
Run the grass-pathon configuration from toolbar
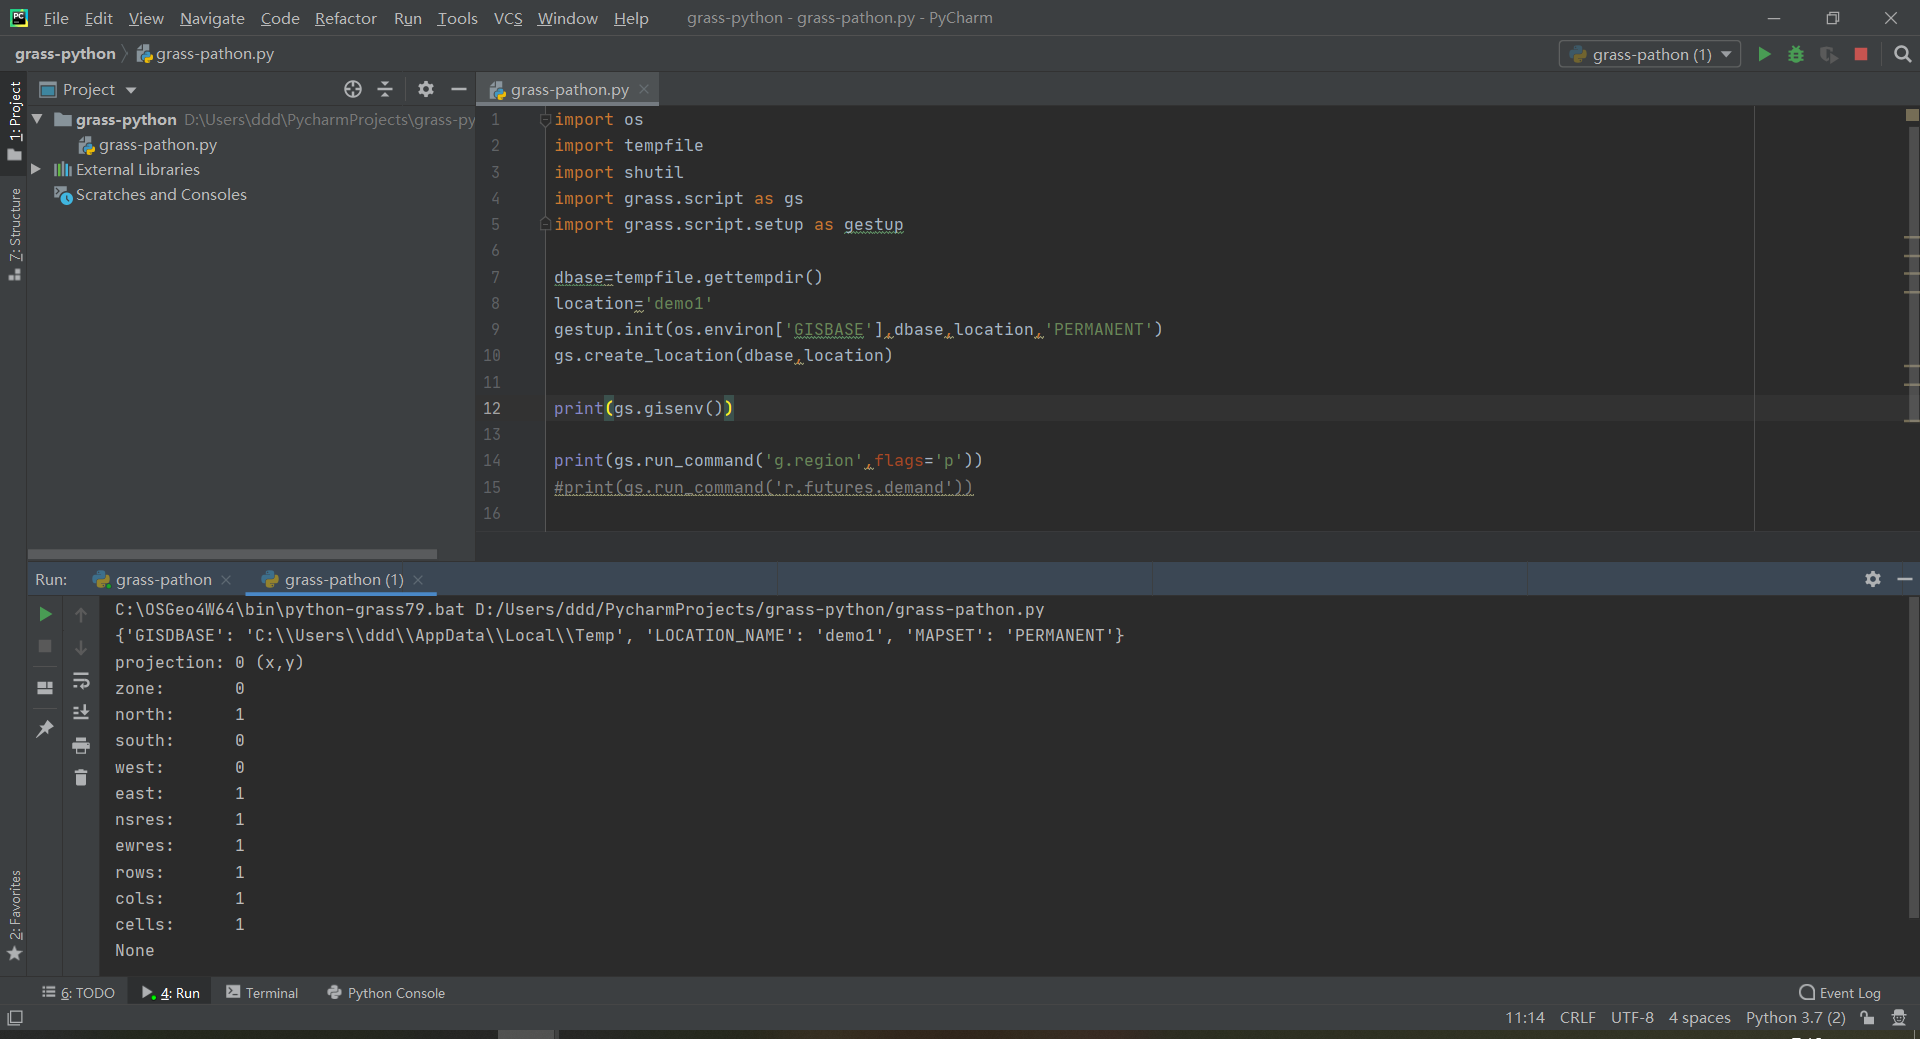point(1764,54)
